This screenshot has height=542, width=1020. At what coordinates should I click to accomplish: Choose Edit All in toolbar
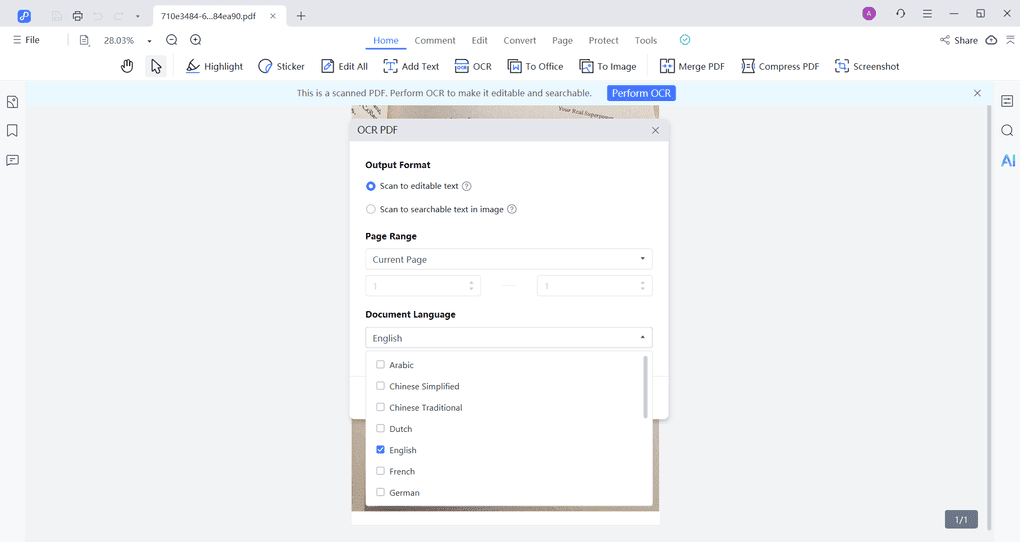pos(344,66)
